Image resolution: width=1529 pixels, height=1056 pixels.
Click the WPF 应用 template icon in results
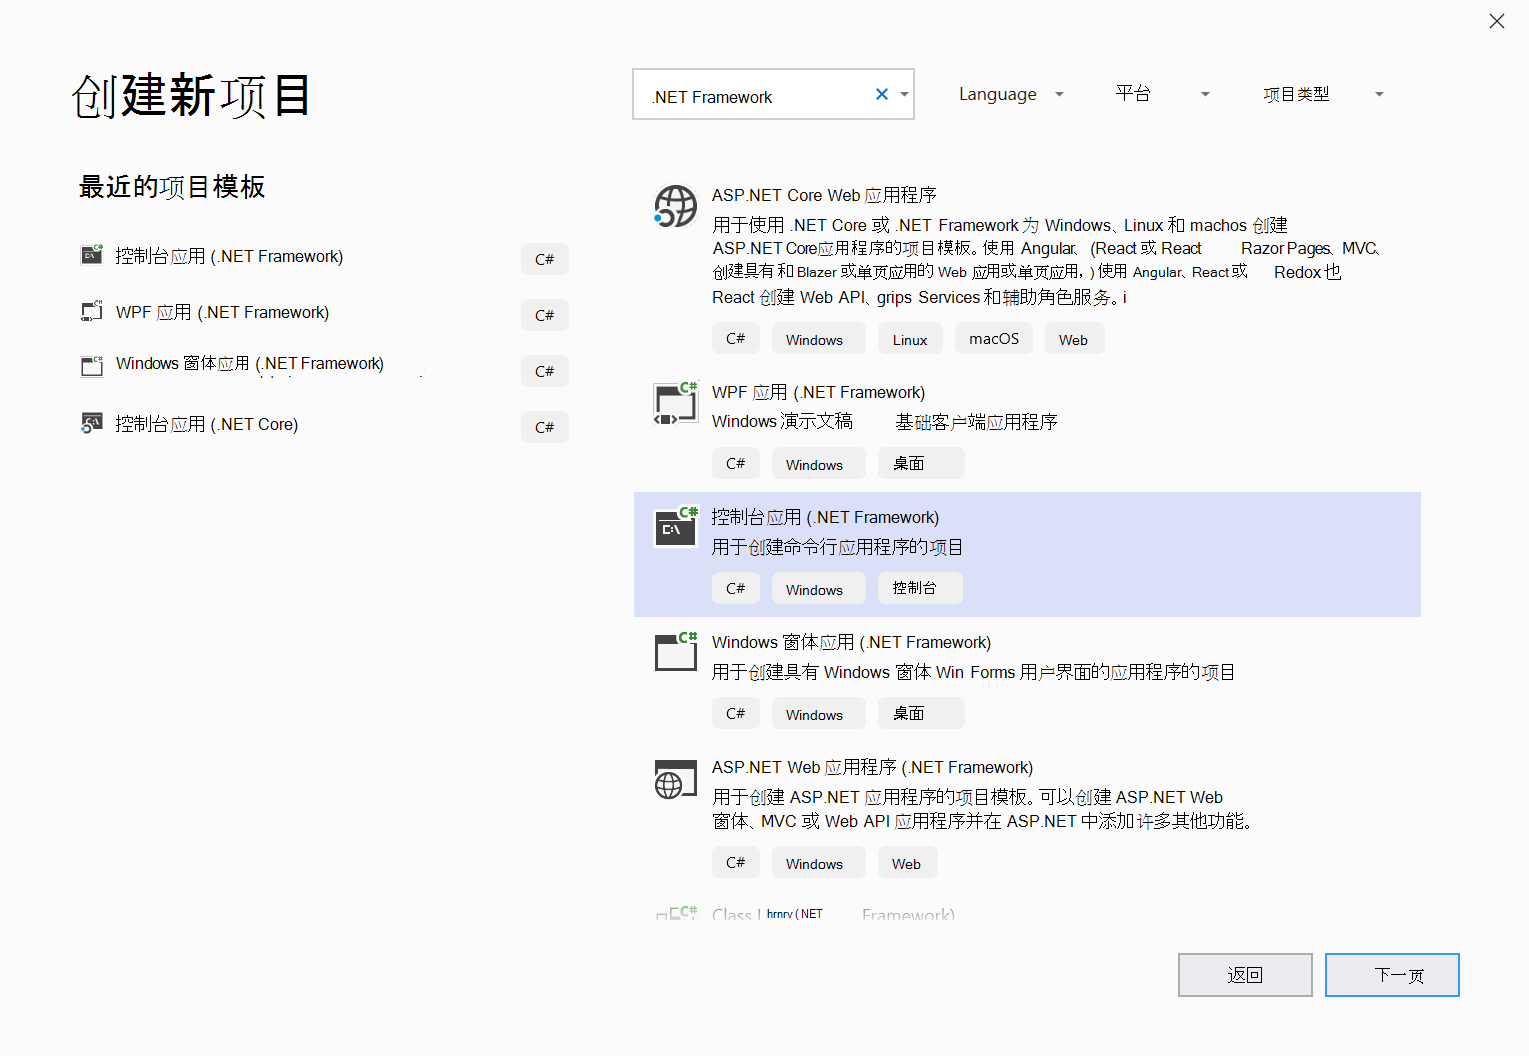point(675,404)
